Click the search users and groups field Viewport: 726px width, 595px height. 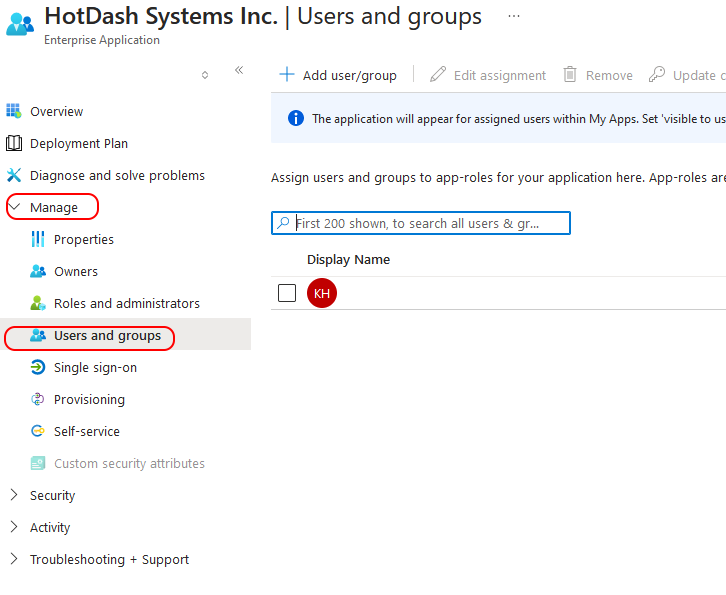[420, 223]
